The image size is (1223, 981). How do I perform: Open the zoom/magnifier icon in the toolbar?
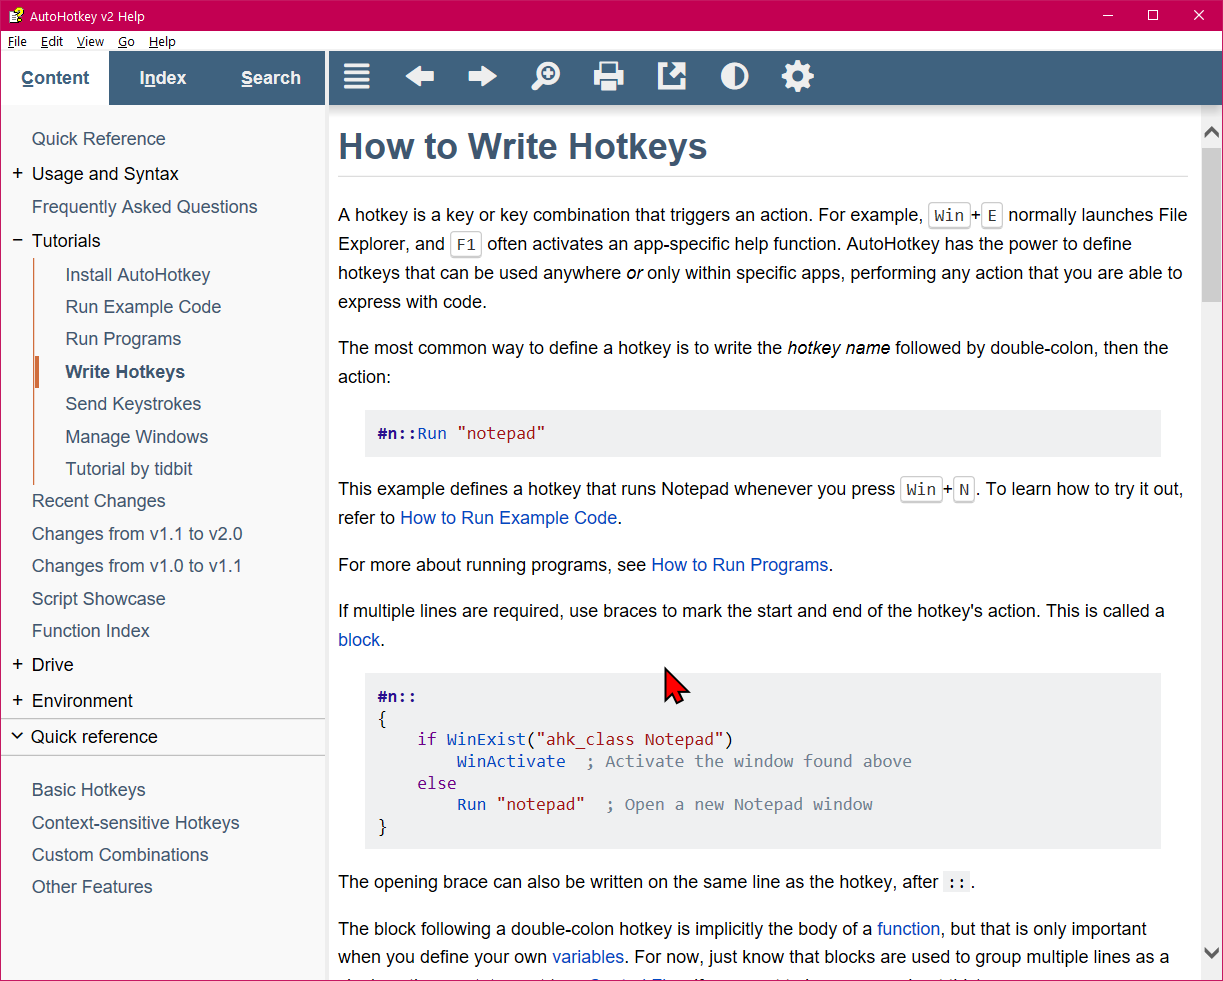(x=546, y=76)
